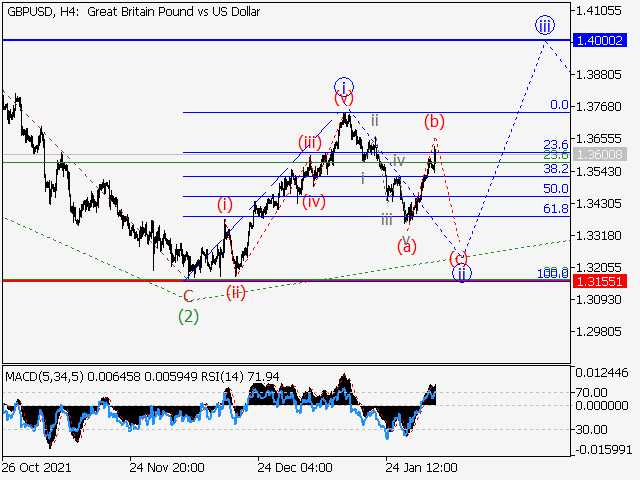Click the 24 Nov 20:00 date label
The width and height of the screenshot is (640, 480).
(x=167, y=467)
